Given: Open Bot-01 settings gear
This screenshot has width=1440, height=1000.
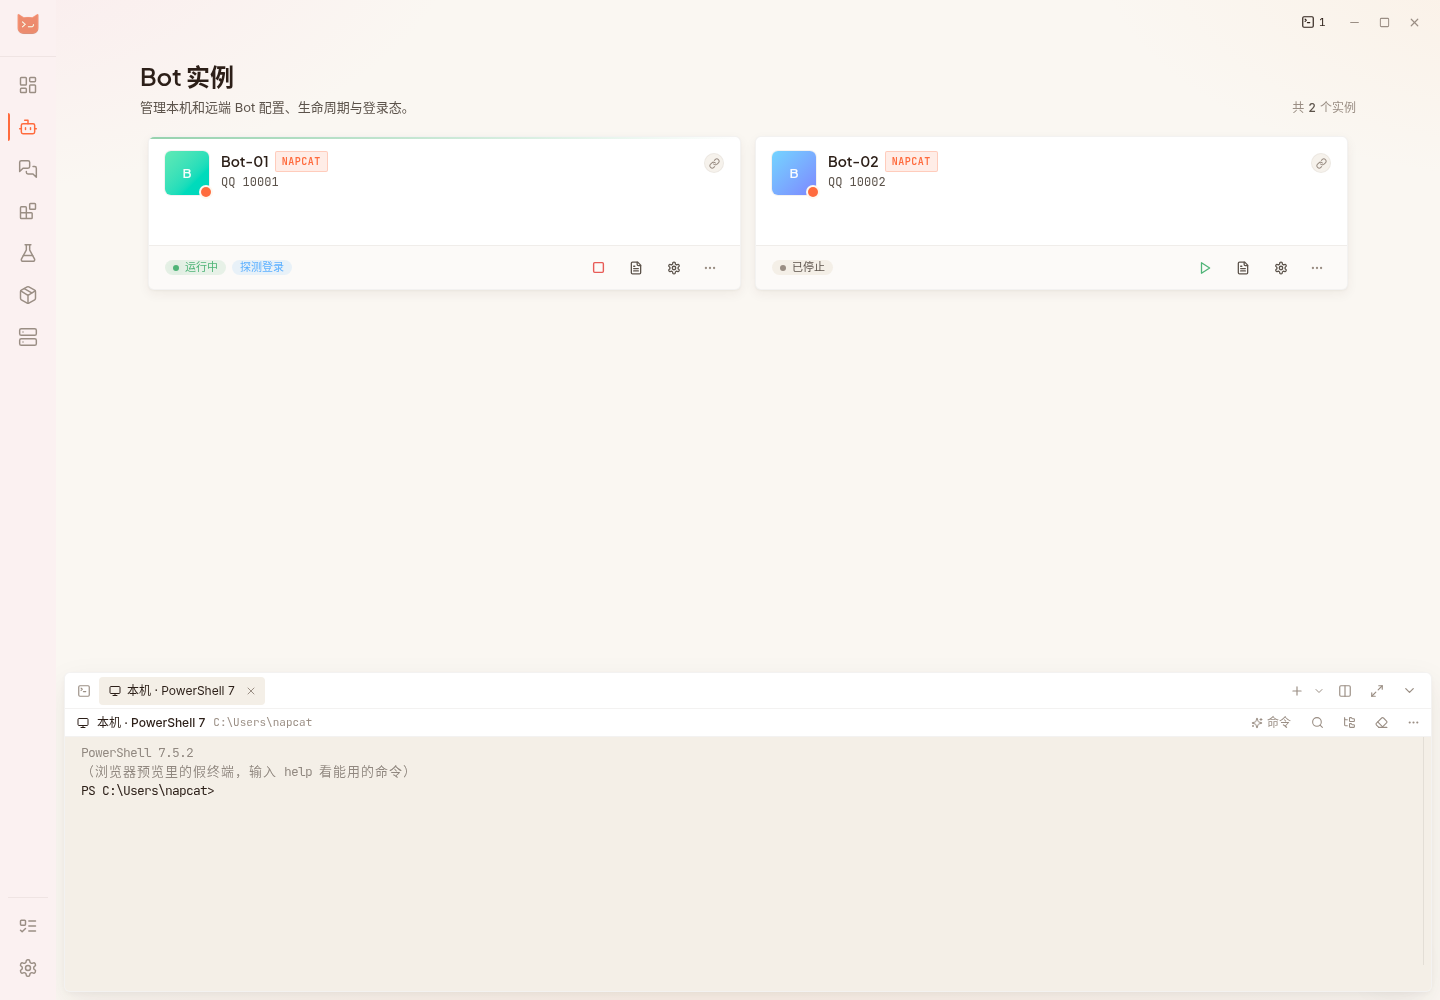Looking at the screenshot, I should point(674,268).
